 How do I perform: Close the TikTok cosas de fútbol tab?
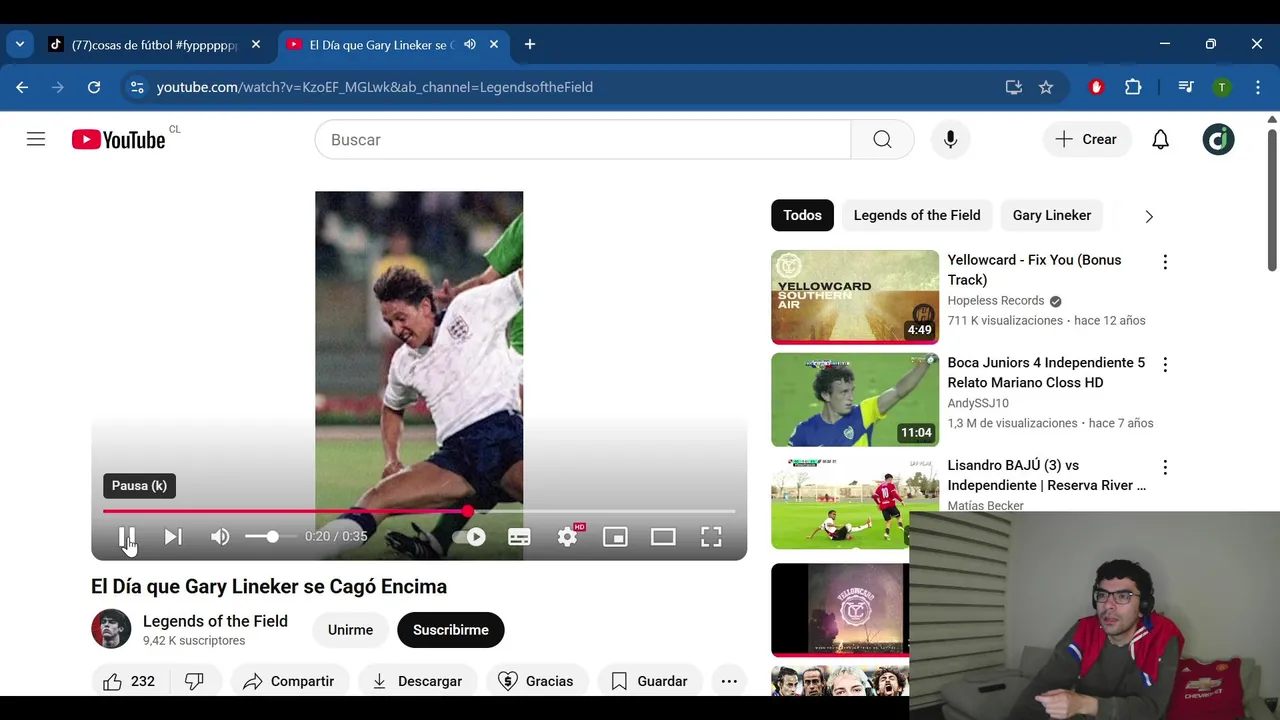point(256,44)
